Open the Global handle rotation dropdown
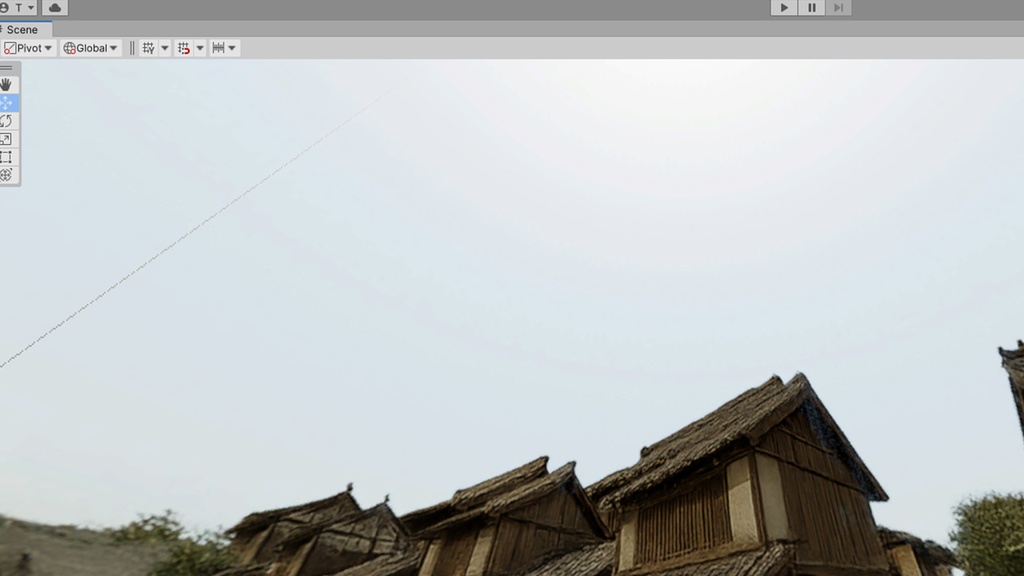The image size is (1024, 576). tap(91, 48)
